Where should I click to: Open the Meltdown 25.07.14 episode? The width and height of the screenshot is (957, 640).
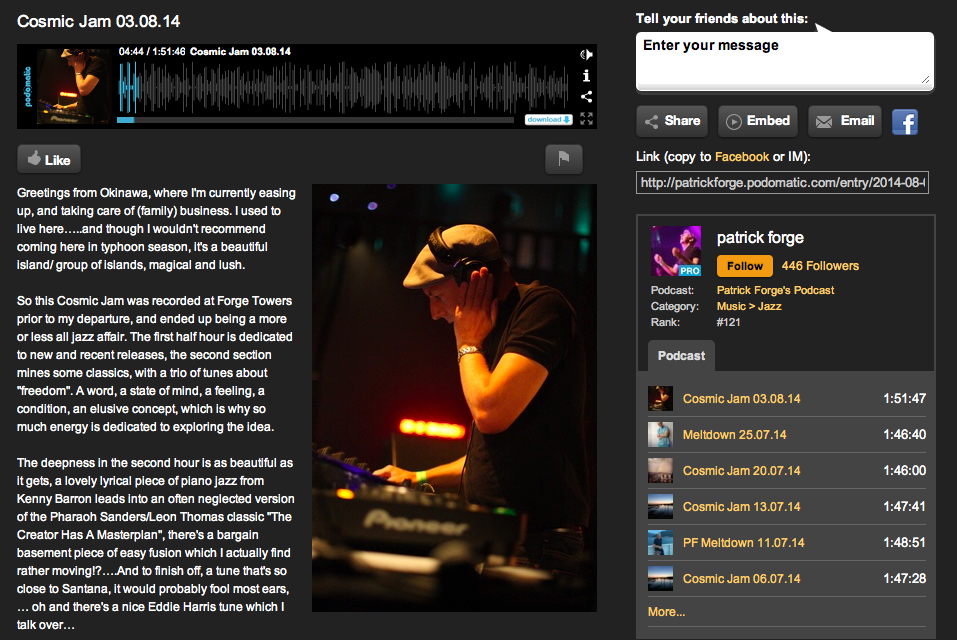click(x=734, y=434)
